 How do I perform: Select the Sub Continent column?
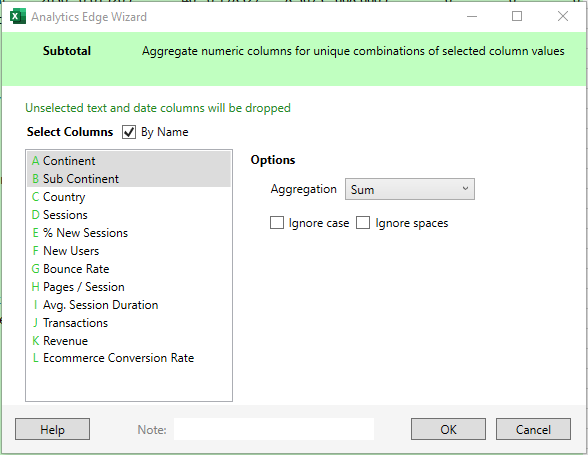click(x=129, y=179)
